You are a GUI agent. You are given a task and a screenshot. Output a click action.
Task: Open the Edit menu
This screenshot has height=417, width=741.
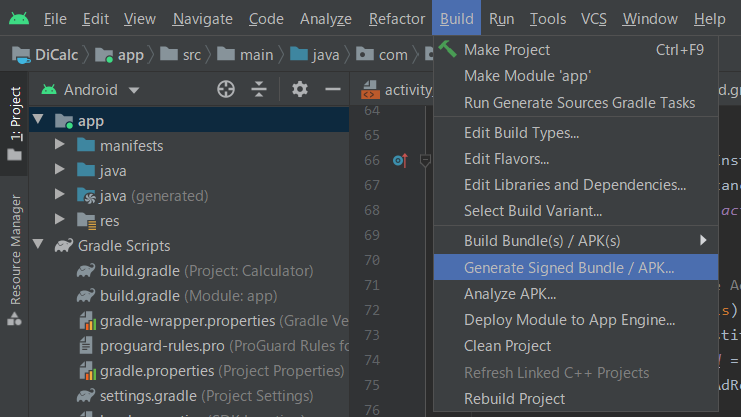(x=95, y=19)
